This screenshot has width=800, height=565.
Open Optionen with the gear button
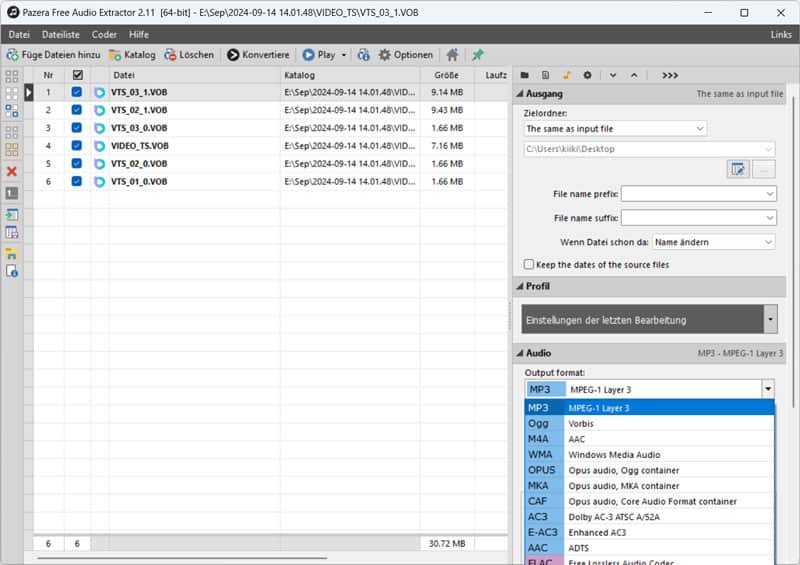point(406,55)
